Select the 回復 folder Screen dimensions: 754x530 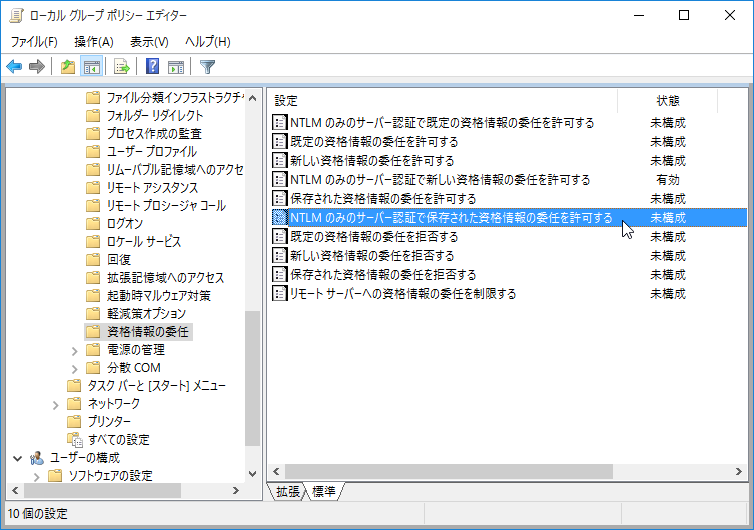click(109, 260)
